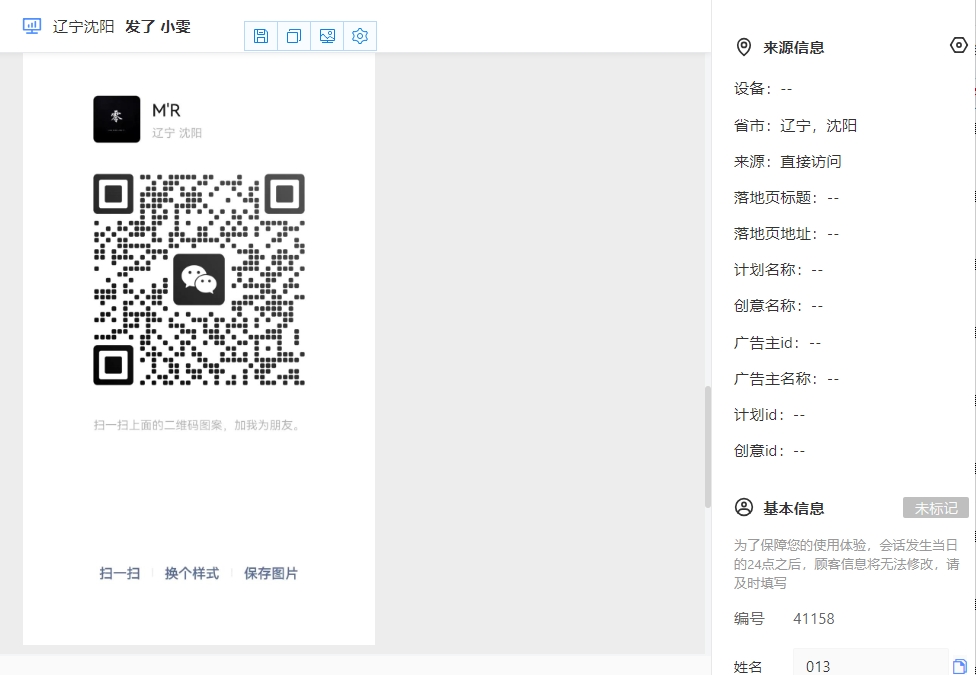Click the 扫一扫上面的二维码图案 caption

click(x=197, y=426)
